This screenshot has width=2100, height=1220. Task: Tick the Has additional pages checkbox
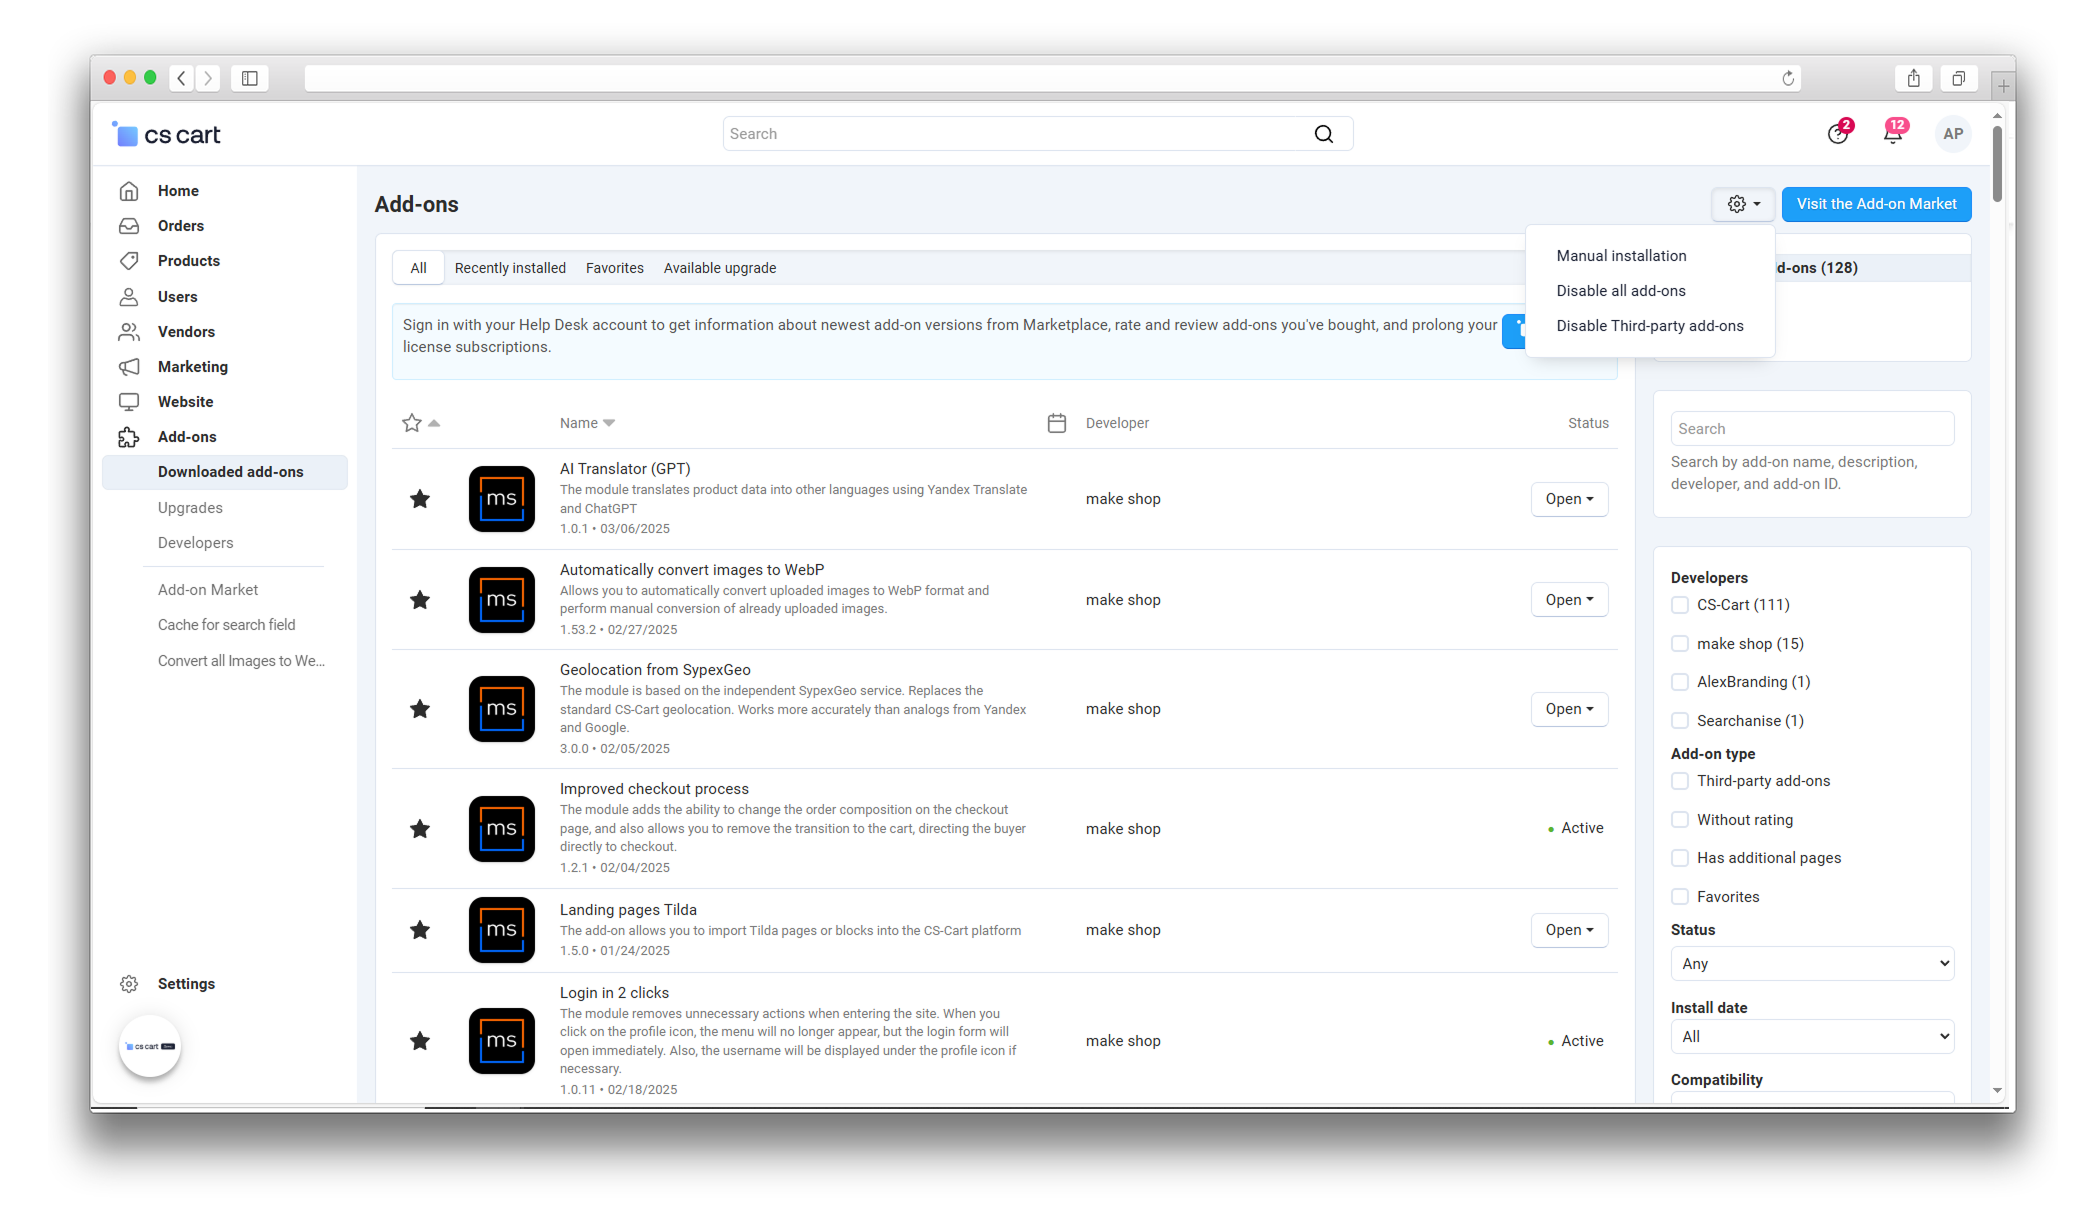click(1680, 858)
